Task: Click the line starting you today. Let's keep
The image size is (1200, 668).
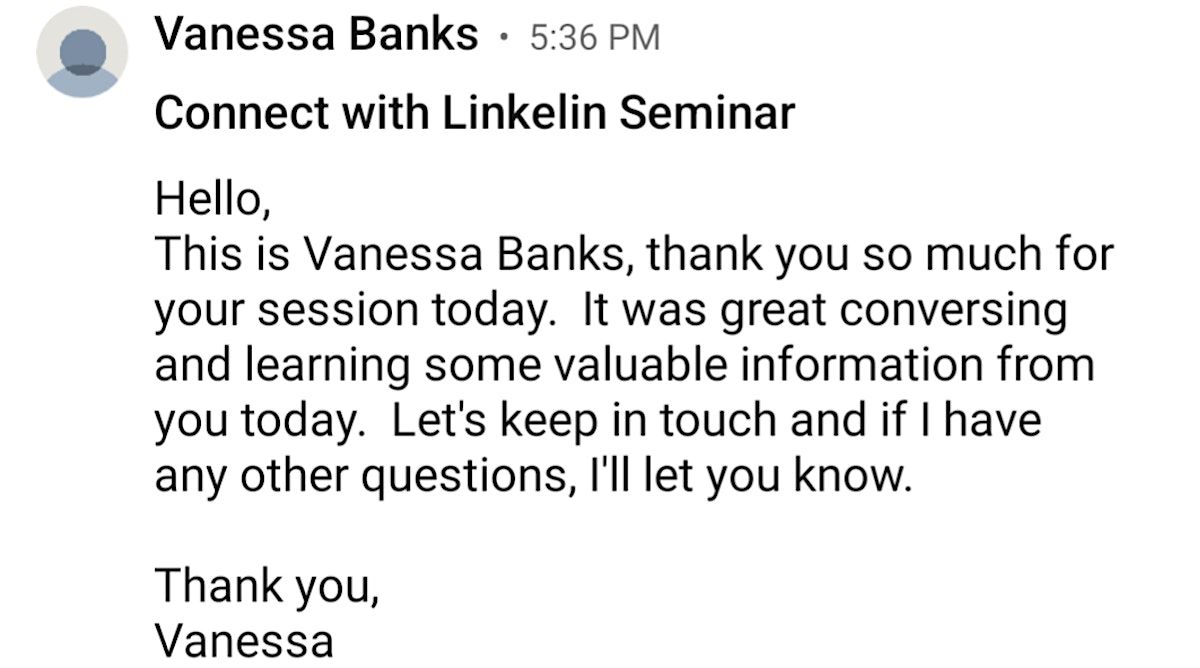Action: click(x=598, y=422)
